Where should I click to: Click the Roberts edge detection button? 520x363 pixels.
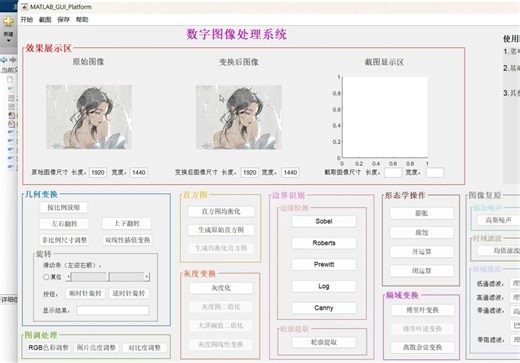(x=324, y=243)
